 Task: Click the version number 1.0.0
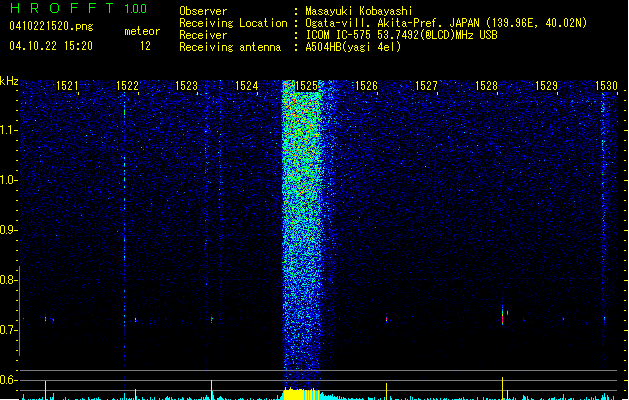point(136,9)
